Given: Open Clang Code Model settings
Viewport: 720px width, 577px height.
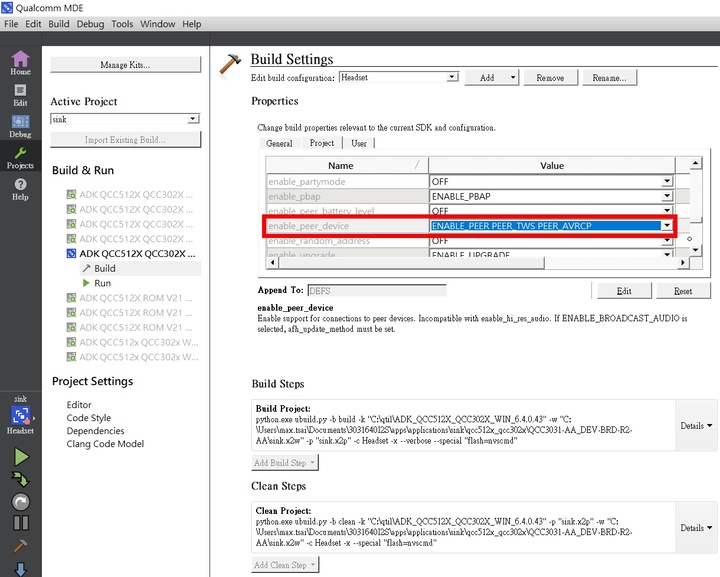Looking at the screenshot, I should 105,444.
